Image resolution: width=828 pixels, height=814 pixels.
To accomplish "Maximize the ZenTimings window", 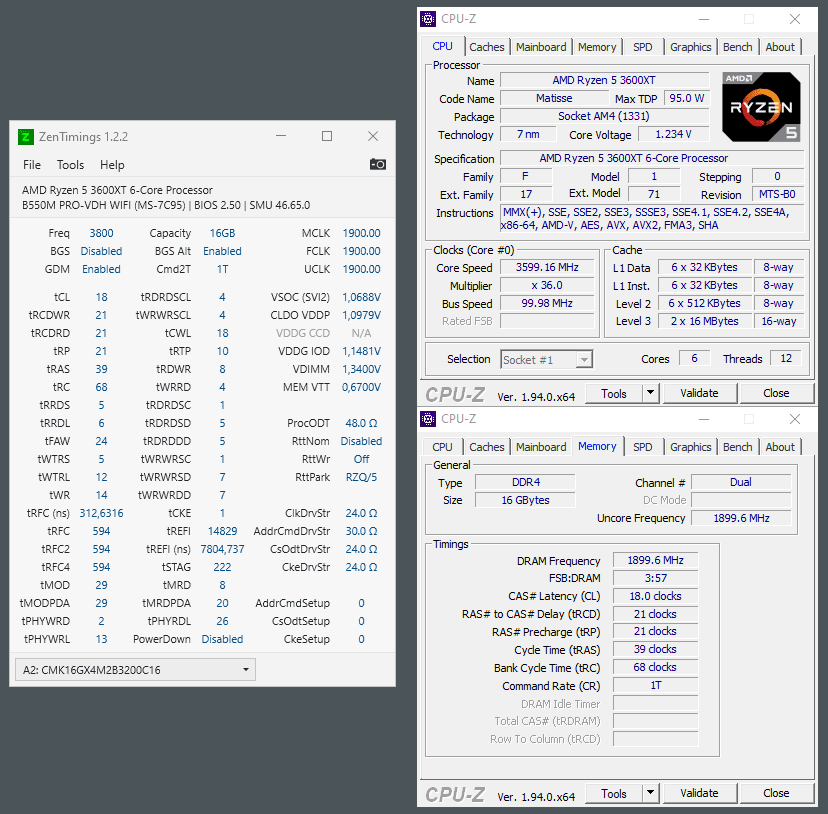I will point(327,136).
